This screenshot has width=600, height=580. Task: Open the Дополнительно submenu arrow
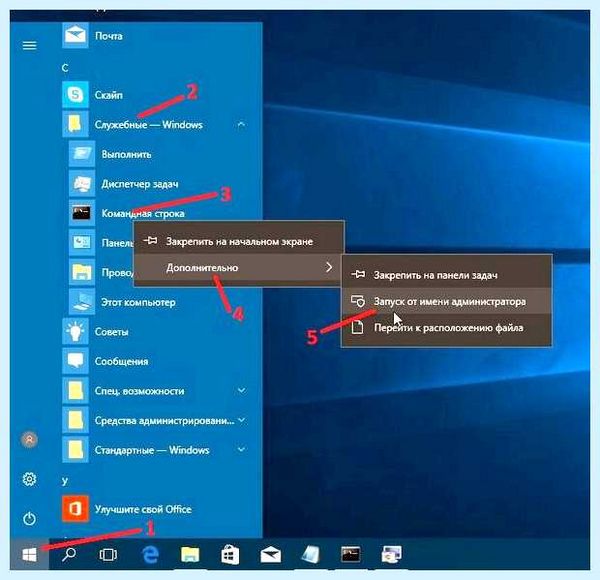click(x=329, y=267)
